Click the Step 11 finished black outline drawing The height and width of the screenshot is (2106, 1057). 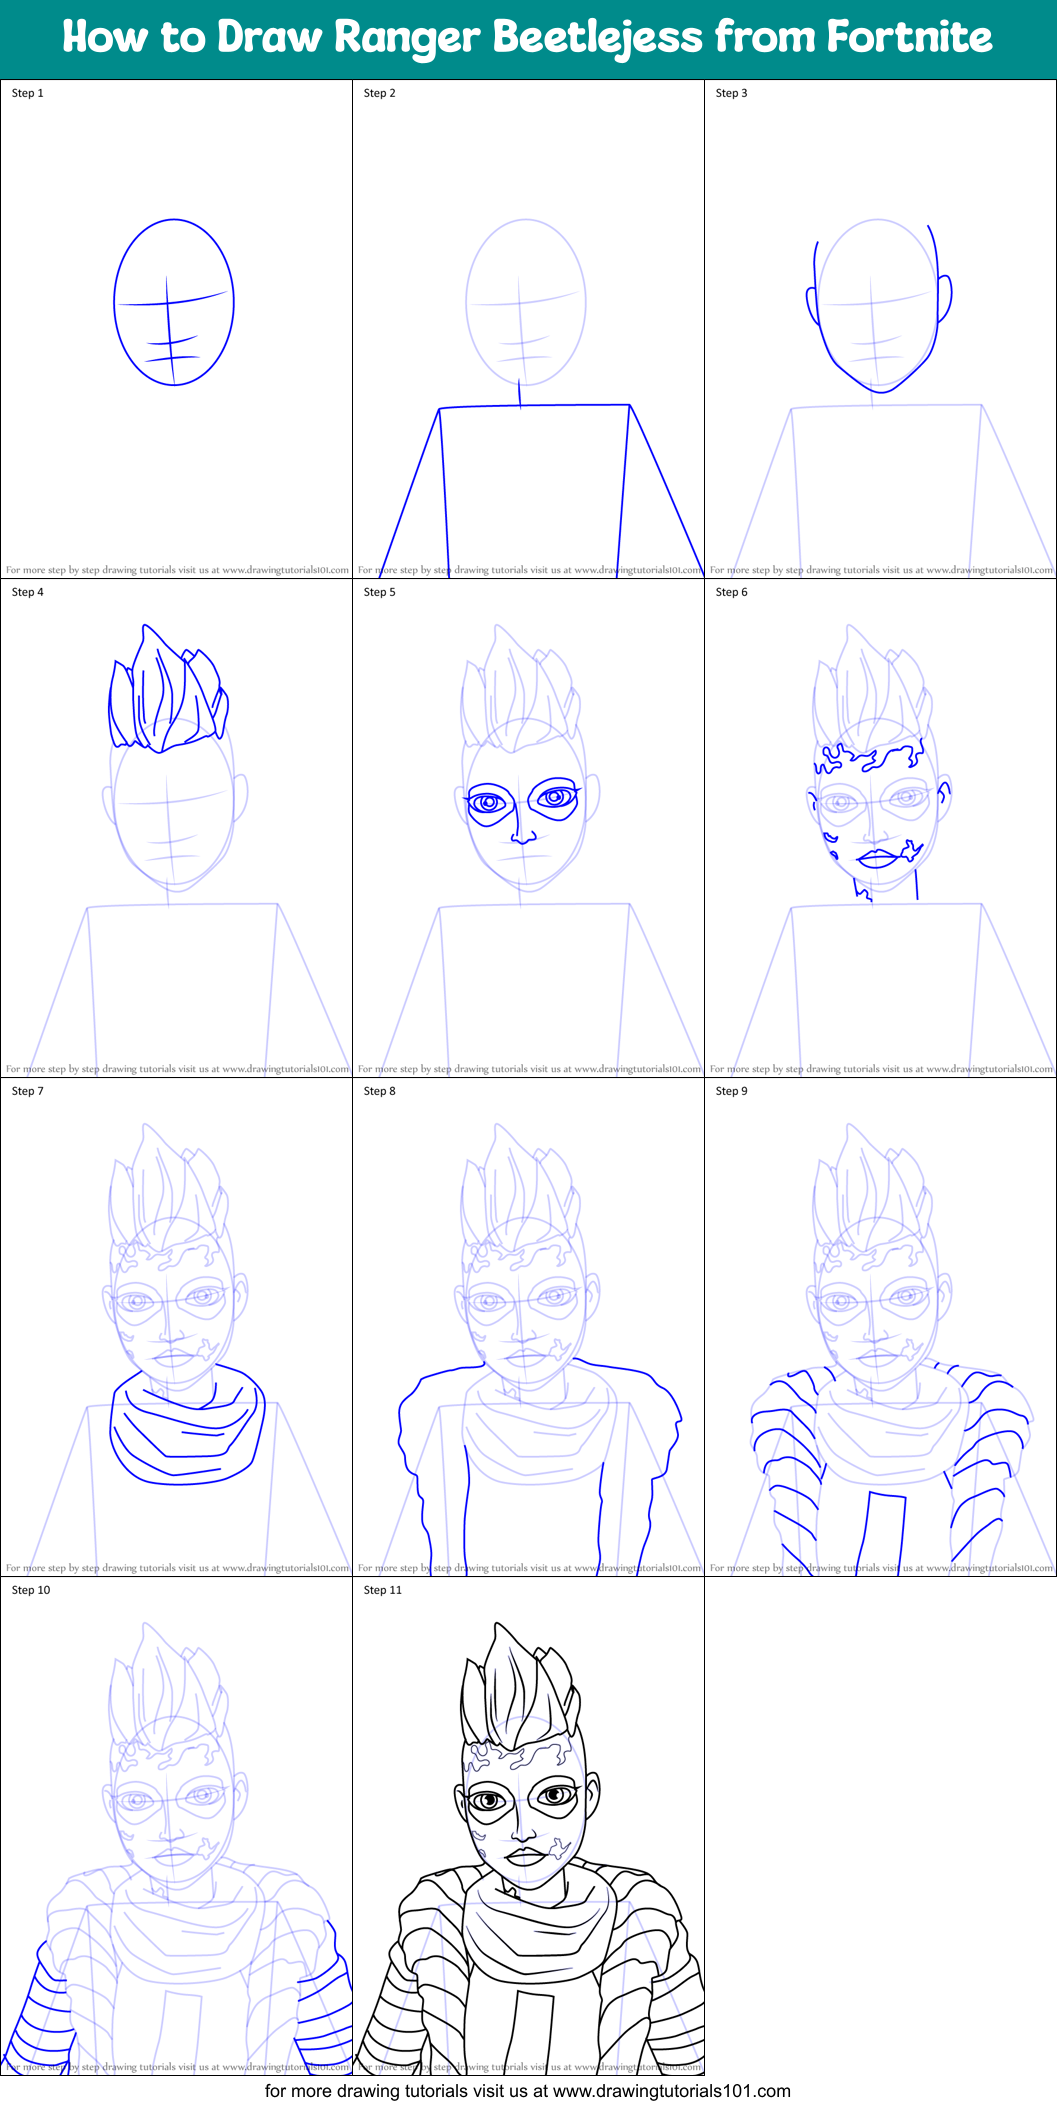[529, 1849]
